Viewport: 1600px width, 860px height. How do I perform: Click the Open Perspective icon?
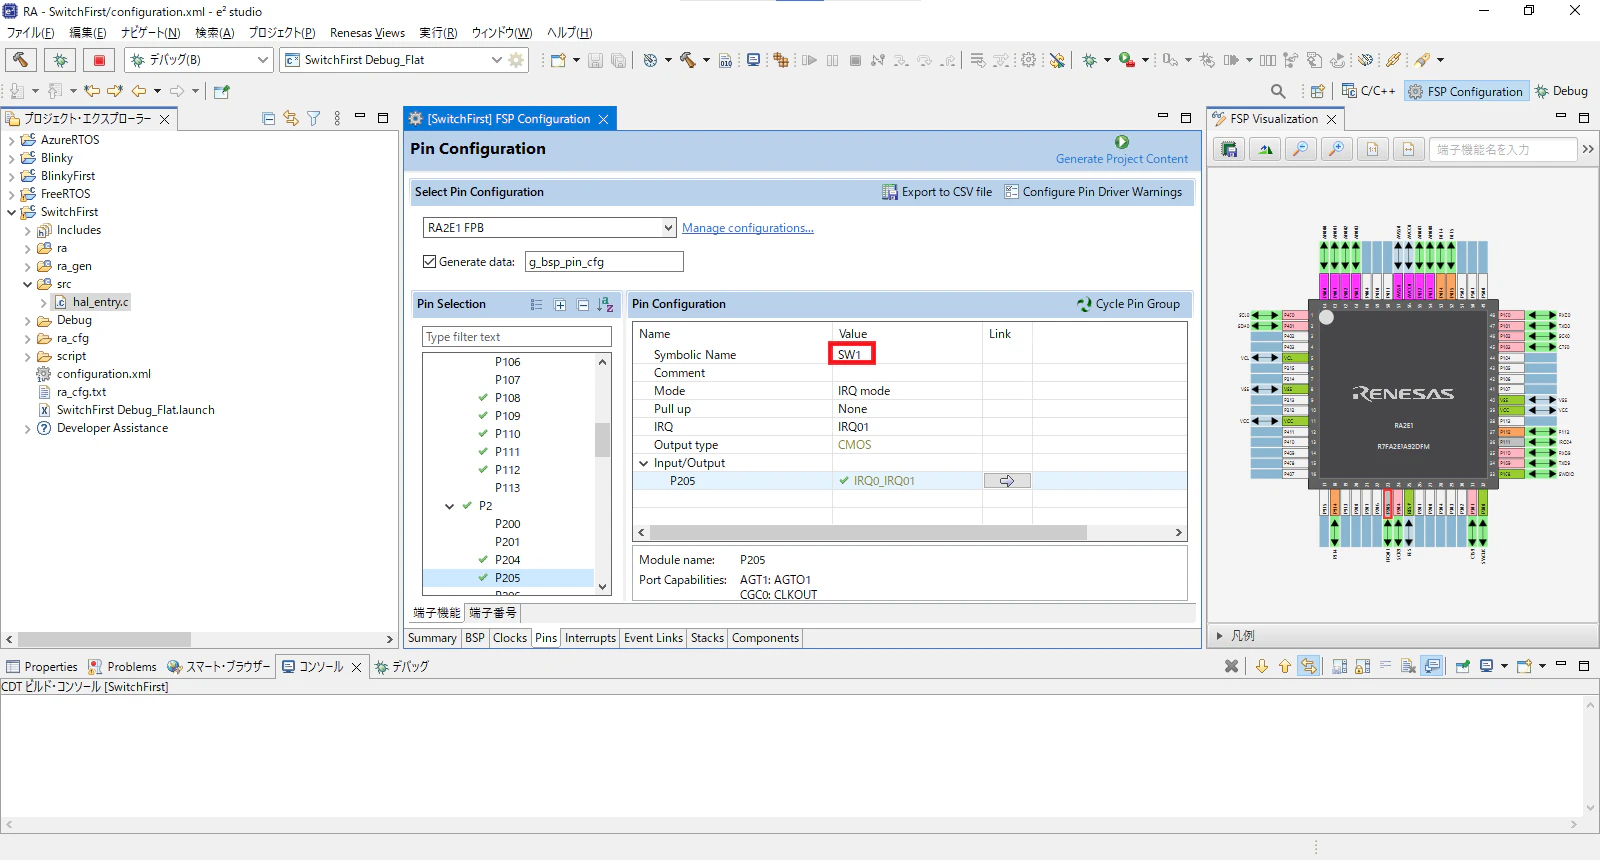(1318, 91)
